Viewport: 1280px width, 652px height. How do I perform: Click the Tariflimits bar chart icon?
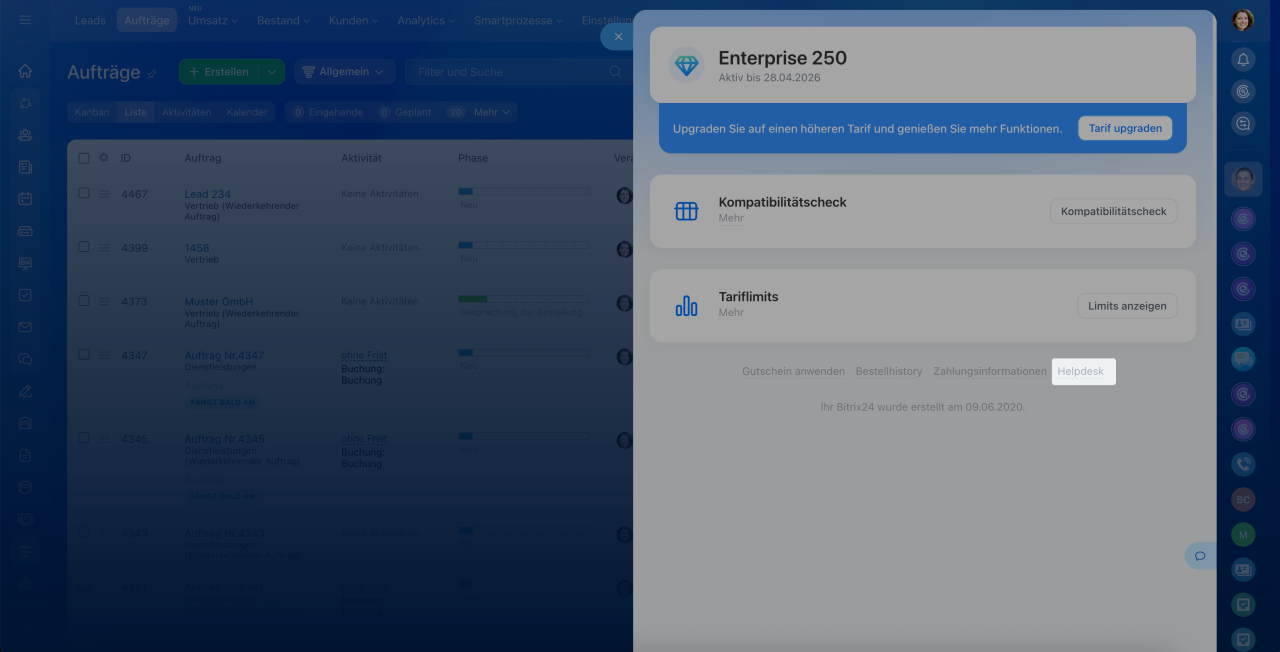tap(686, 305)
